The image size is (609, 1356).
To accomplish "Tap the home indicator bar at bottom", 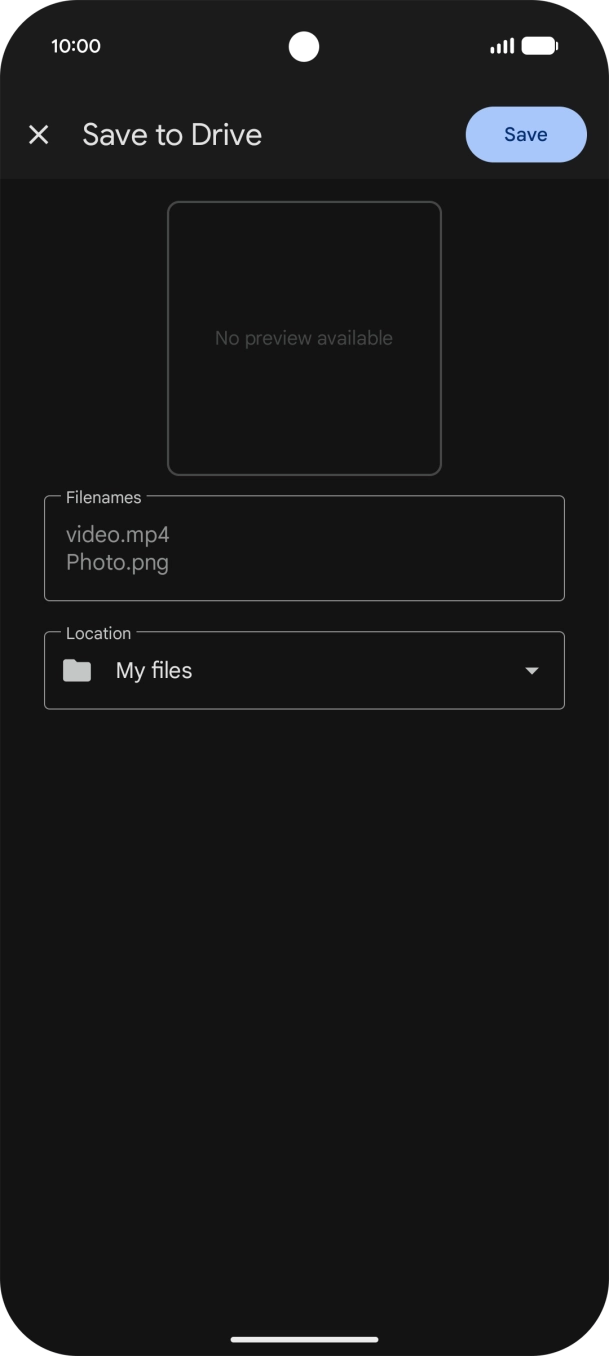I will (x=304, y=1339).
